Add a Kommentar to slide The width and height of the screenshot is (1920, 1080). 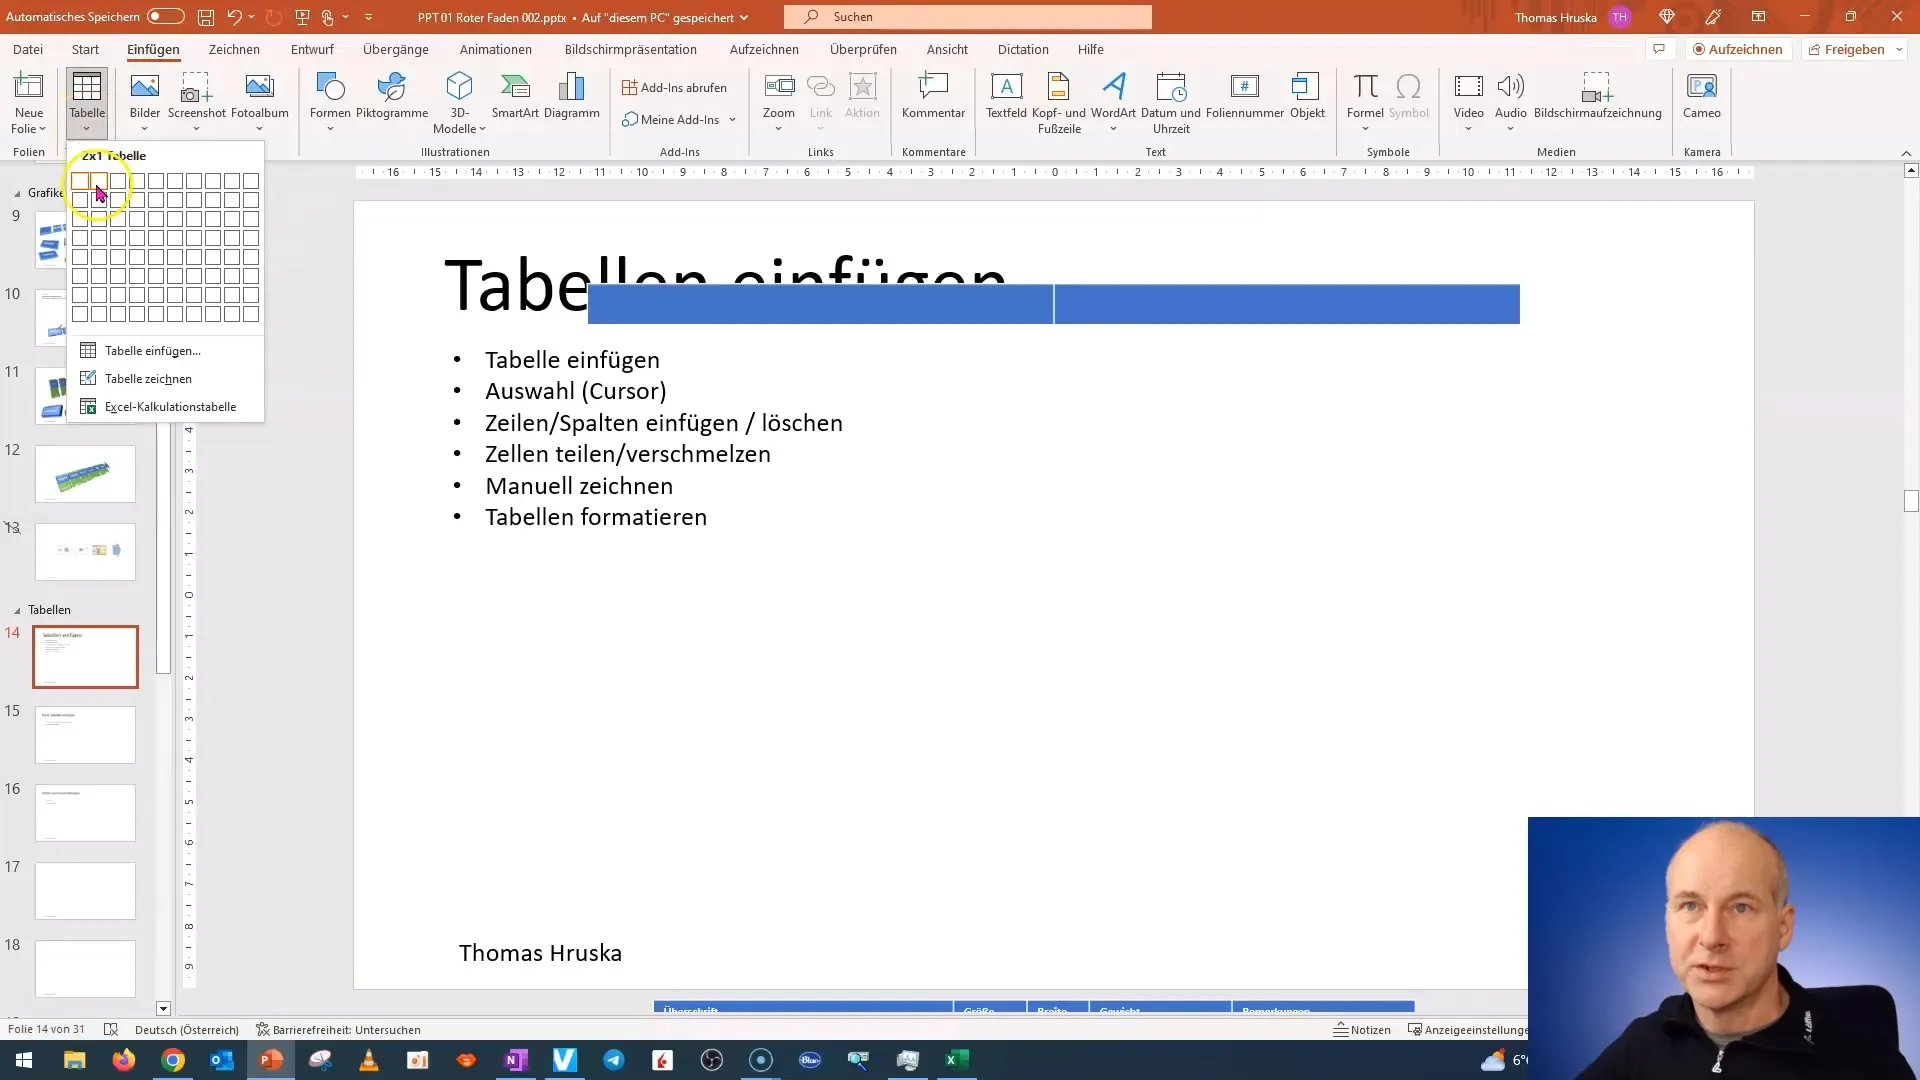pos(933,96)
